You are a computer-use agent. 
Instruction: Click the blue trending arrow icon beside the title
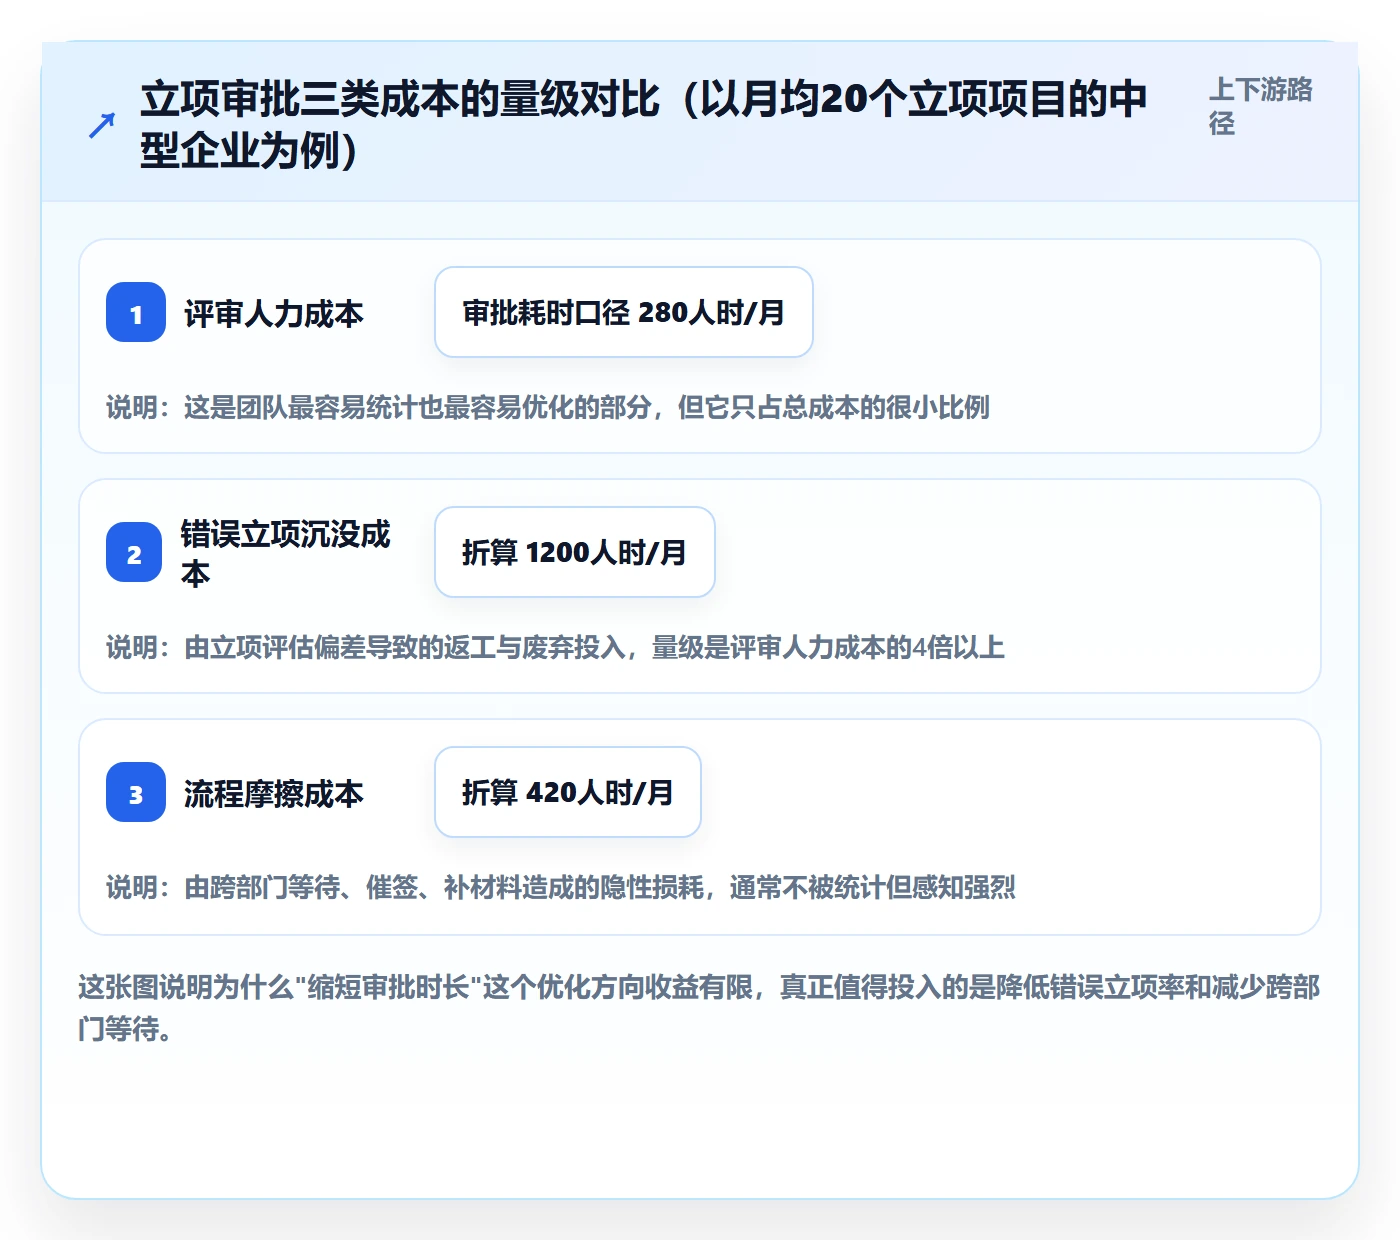(x=102, y=125)
